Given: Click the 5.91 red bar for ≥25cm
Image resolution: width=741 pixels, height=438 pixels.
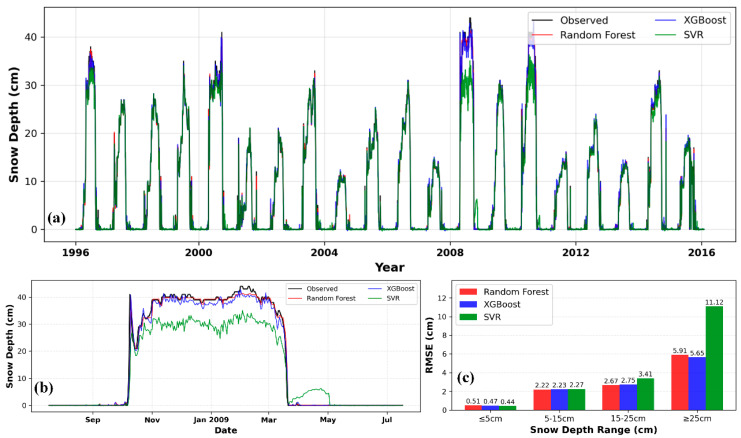Looking at the screenshot, I should point(680,382).
